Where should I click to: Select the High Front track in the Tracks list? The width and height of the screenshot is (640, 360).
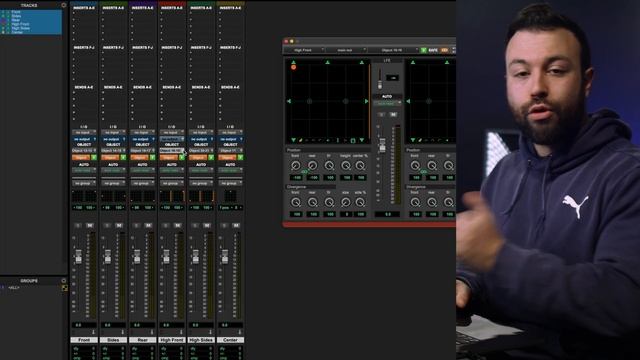[20, 24]
